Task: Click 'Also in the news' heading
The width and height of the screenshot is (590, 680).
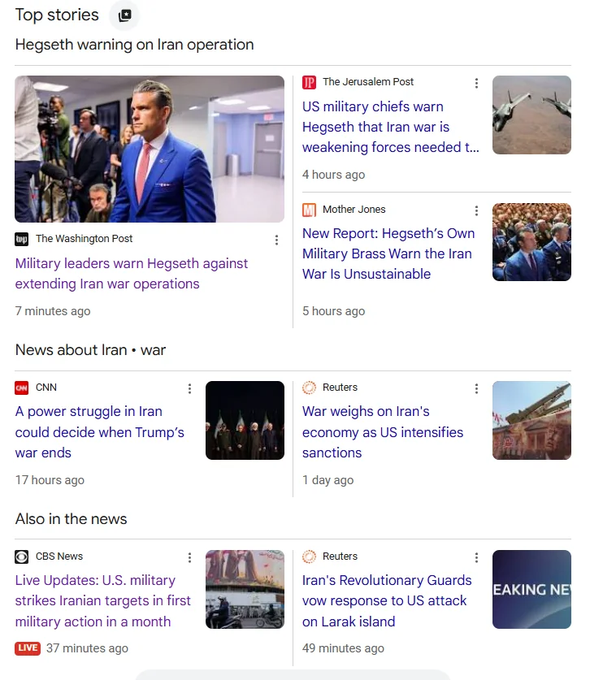Action: (71, 519)
